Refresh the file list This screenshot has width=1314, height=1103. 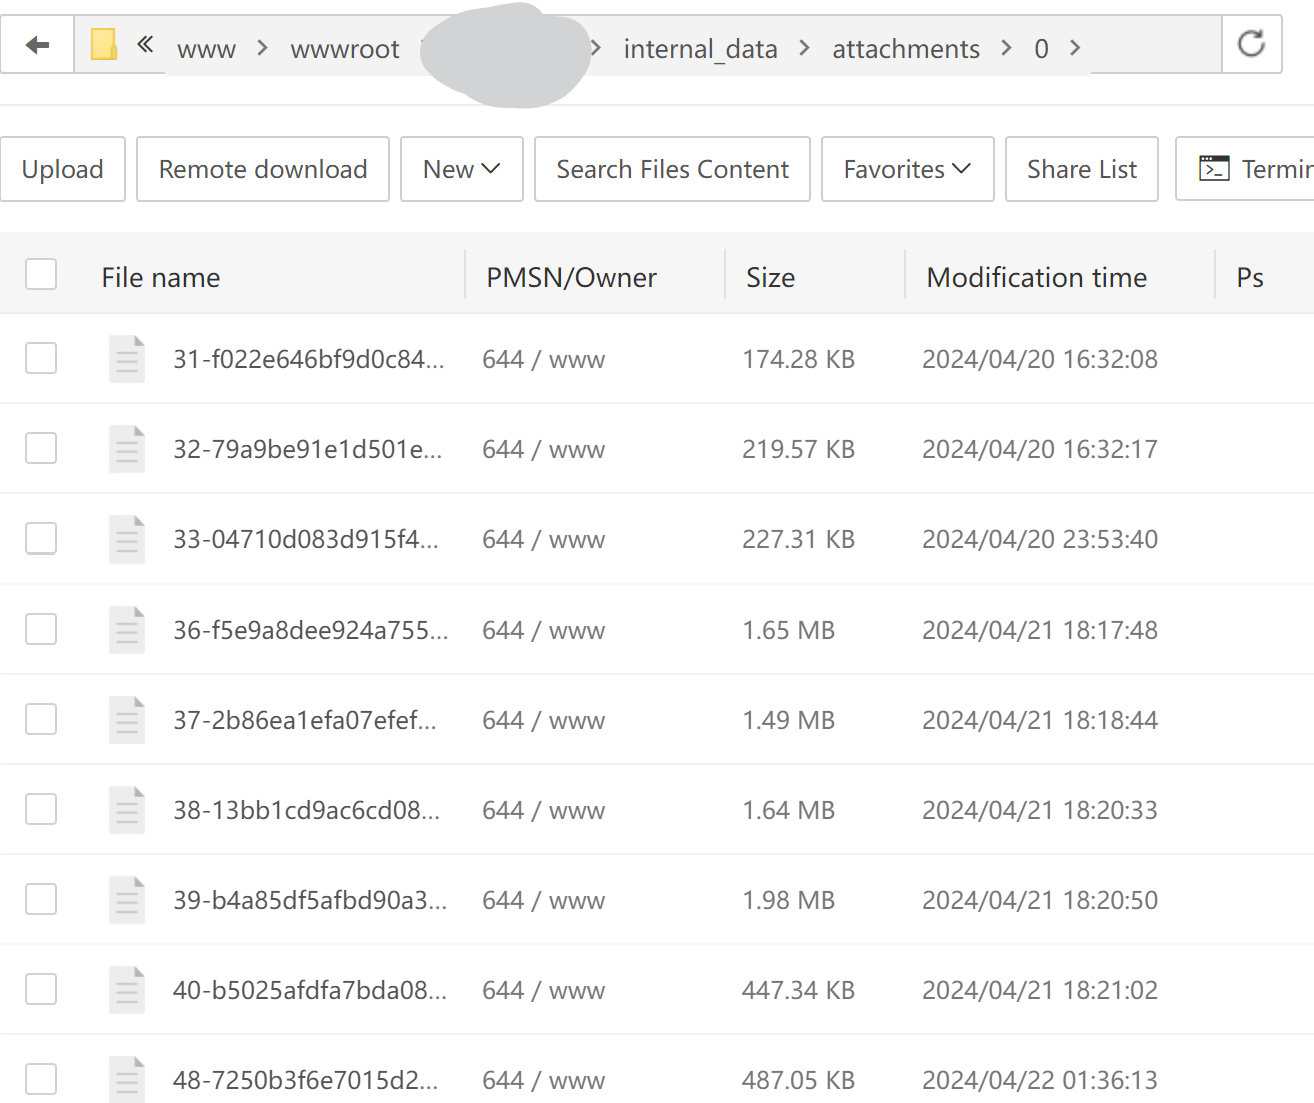(1251, 44)
